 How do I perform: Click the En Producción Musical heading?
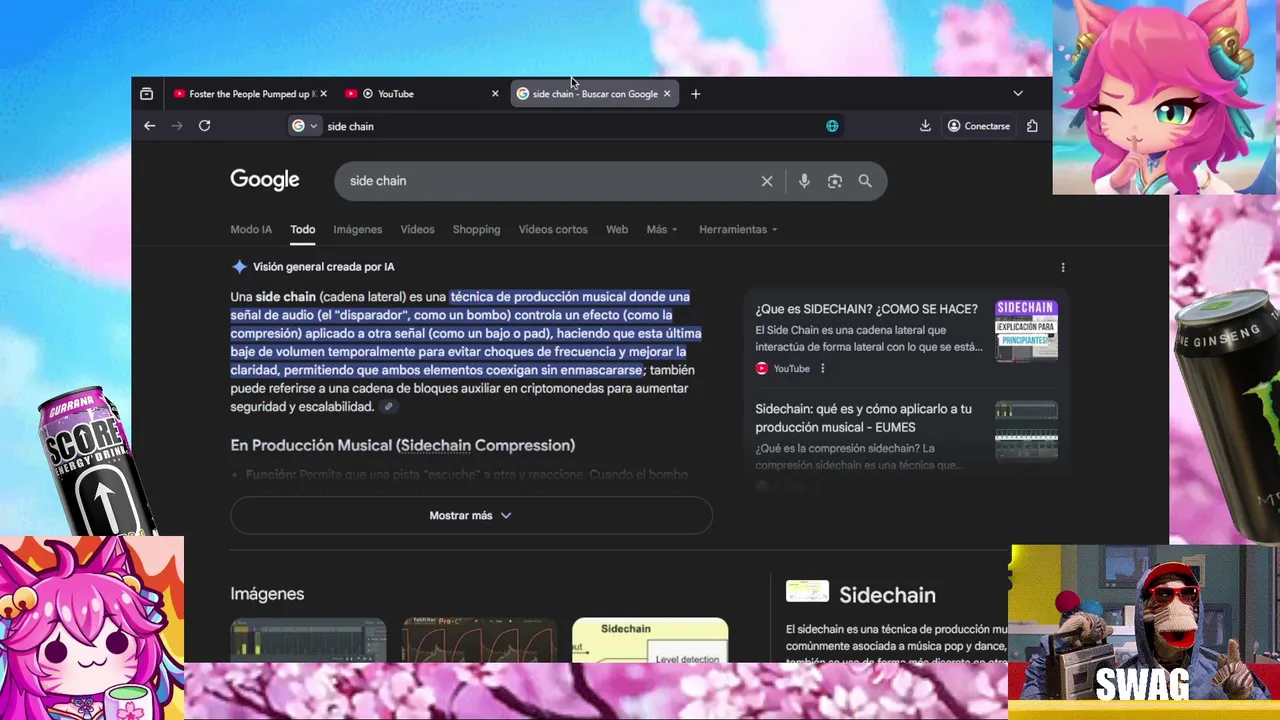click(403, 445)
